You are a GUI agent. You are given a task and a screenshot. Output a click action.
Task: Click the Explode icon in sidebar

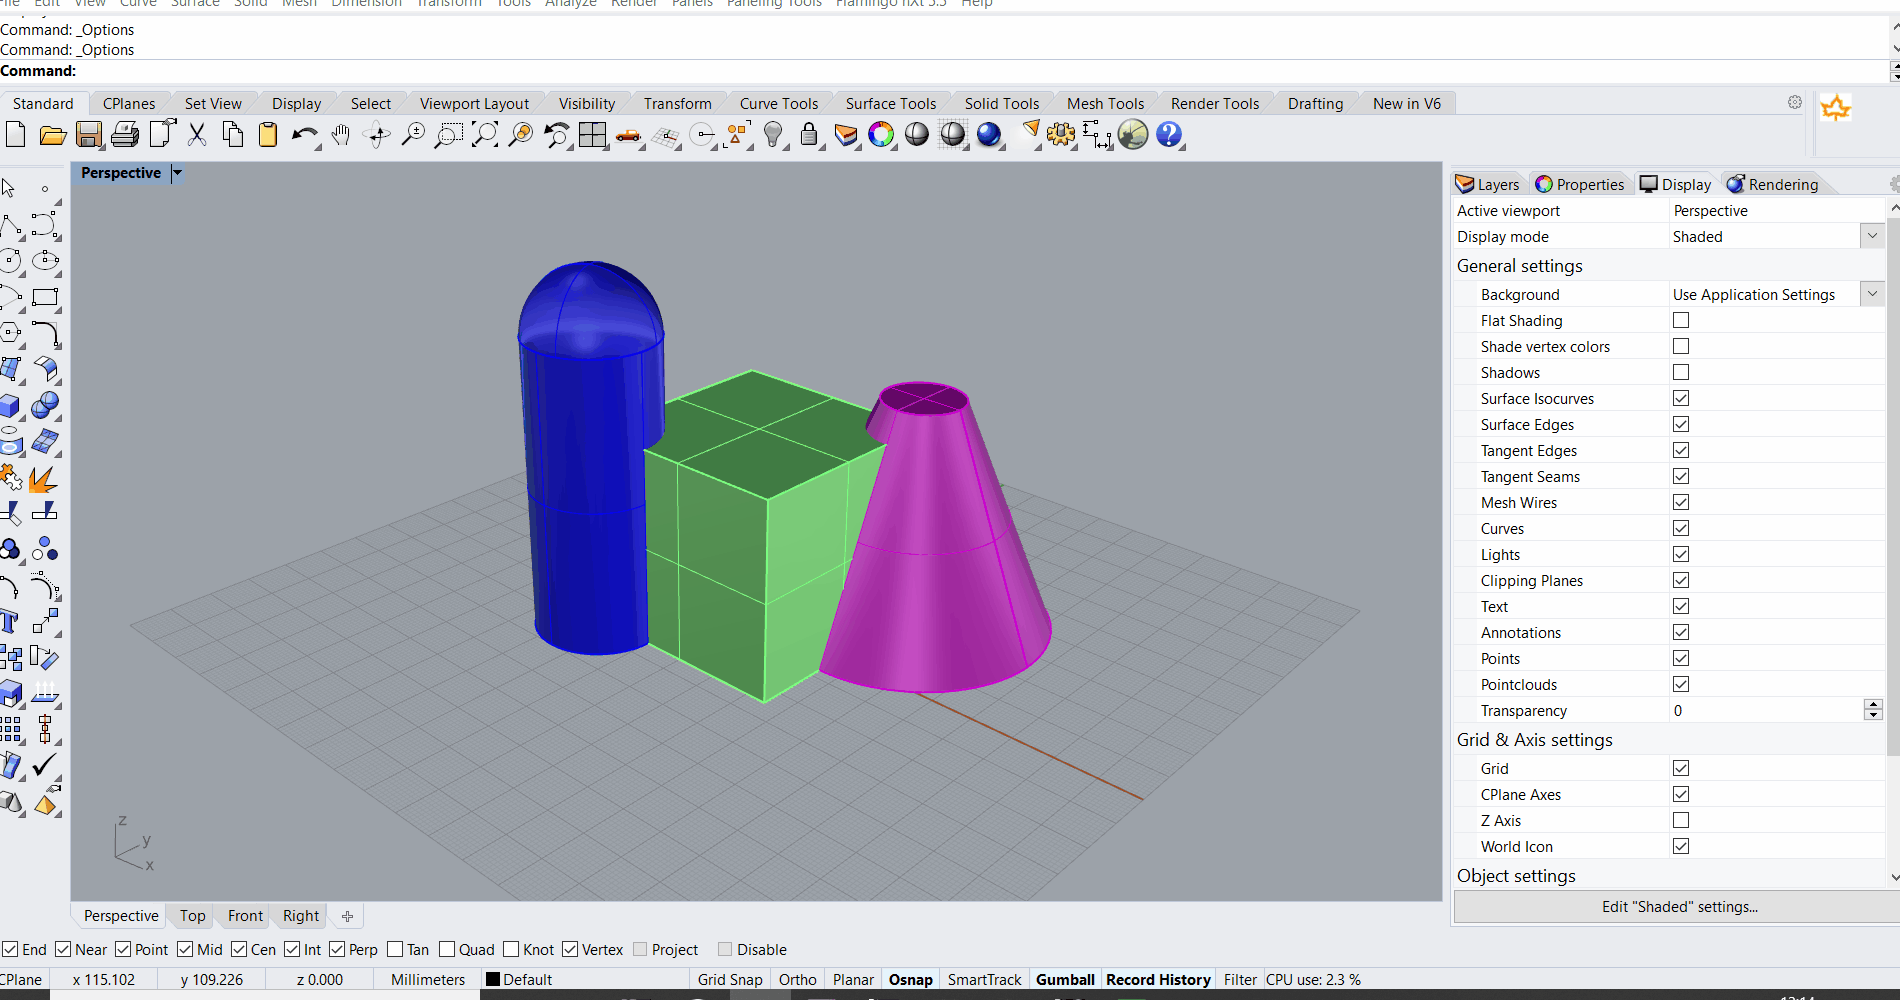tap(42, 479)
